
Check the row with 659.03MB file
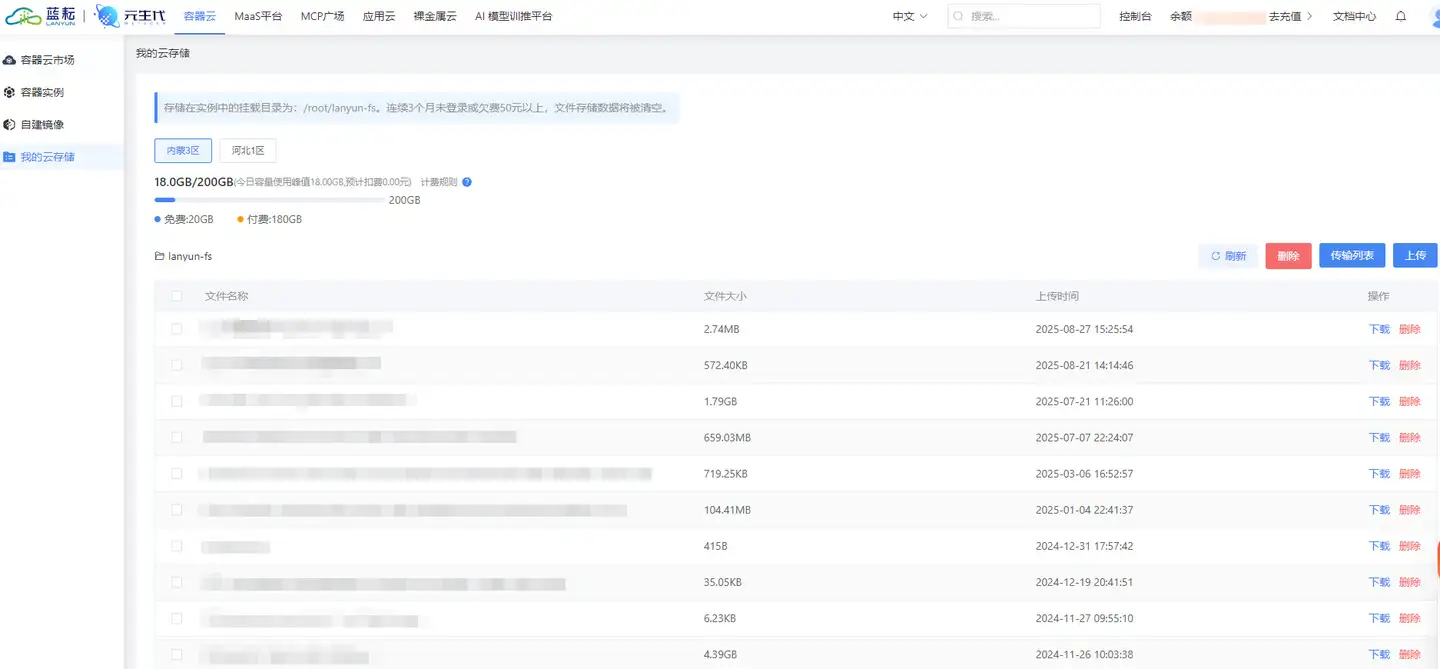[177, 437]
